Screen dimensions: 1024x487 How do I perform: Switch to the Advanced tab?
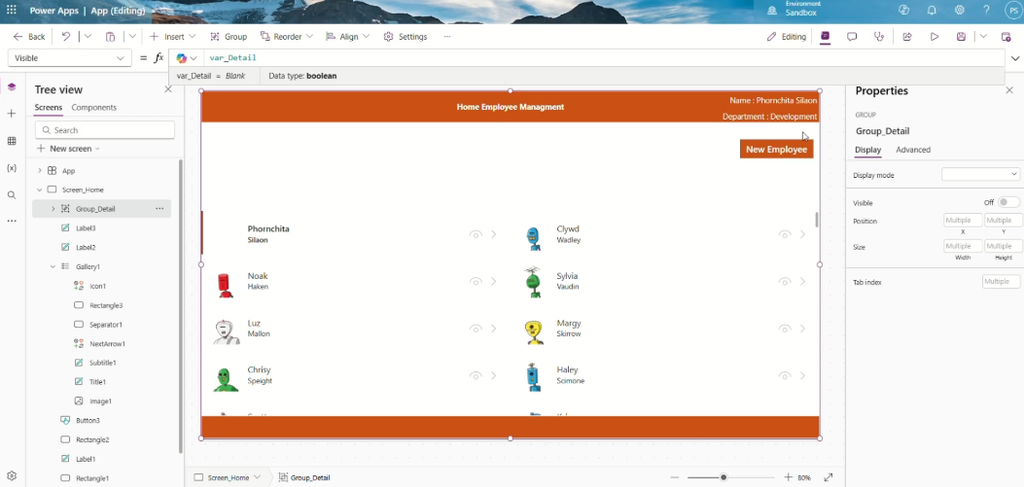(913, 149)
